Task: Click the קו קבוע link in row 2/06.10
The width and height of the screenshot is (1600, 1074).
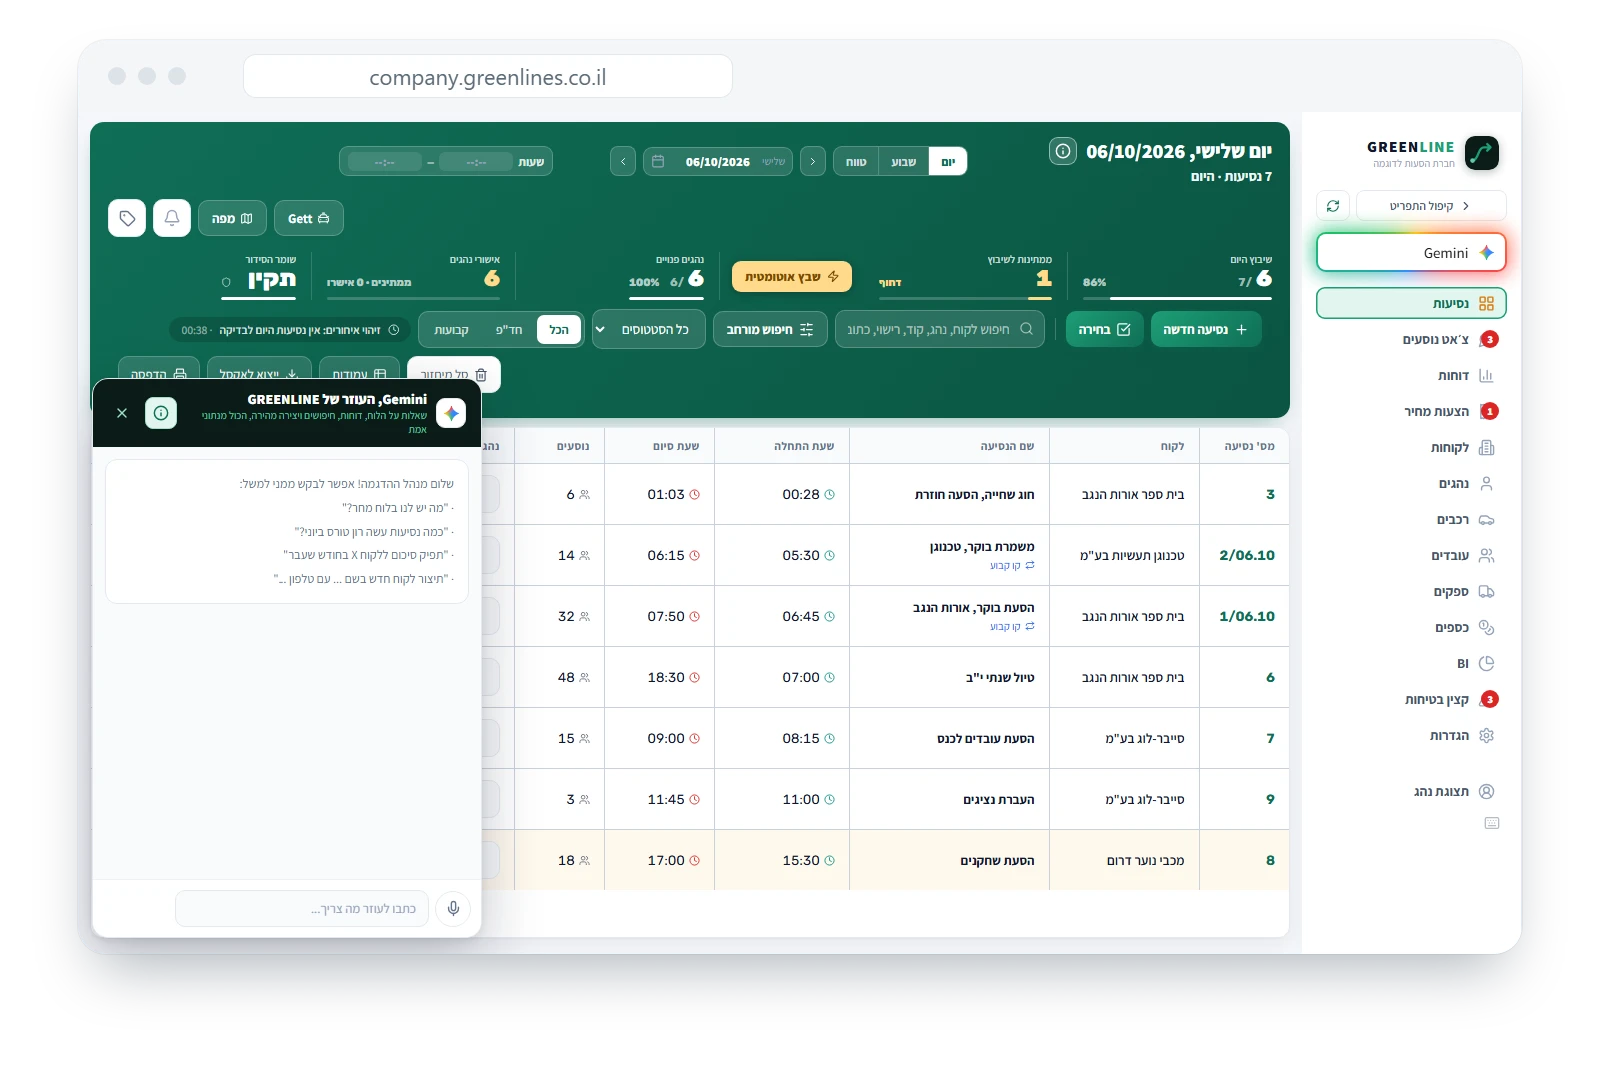Action: pyautogui.click(x=1012, y=566)
